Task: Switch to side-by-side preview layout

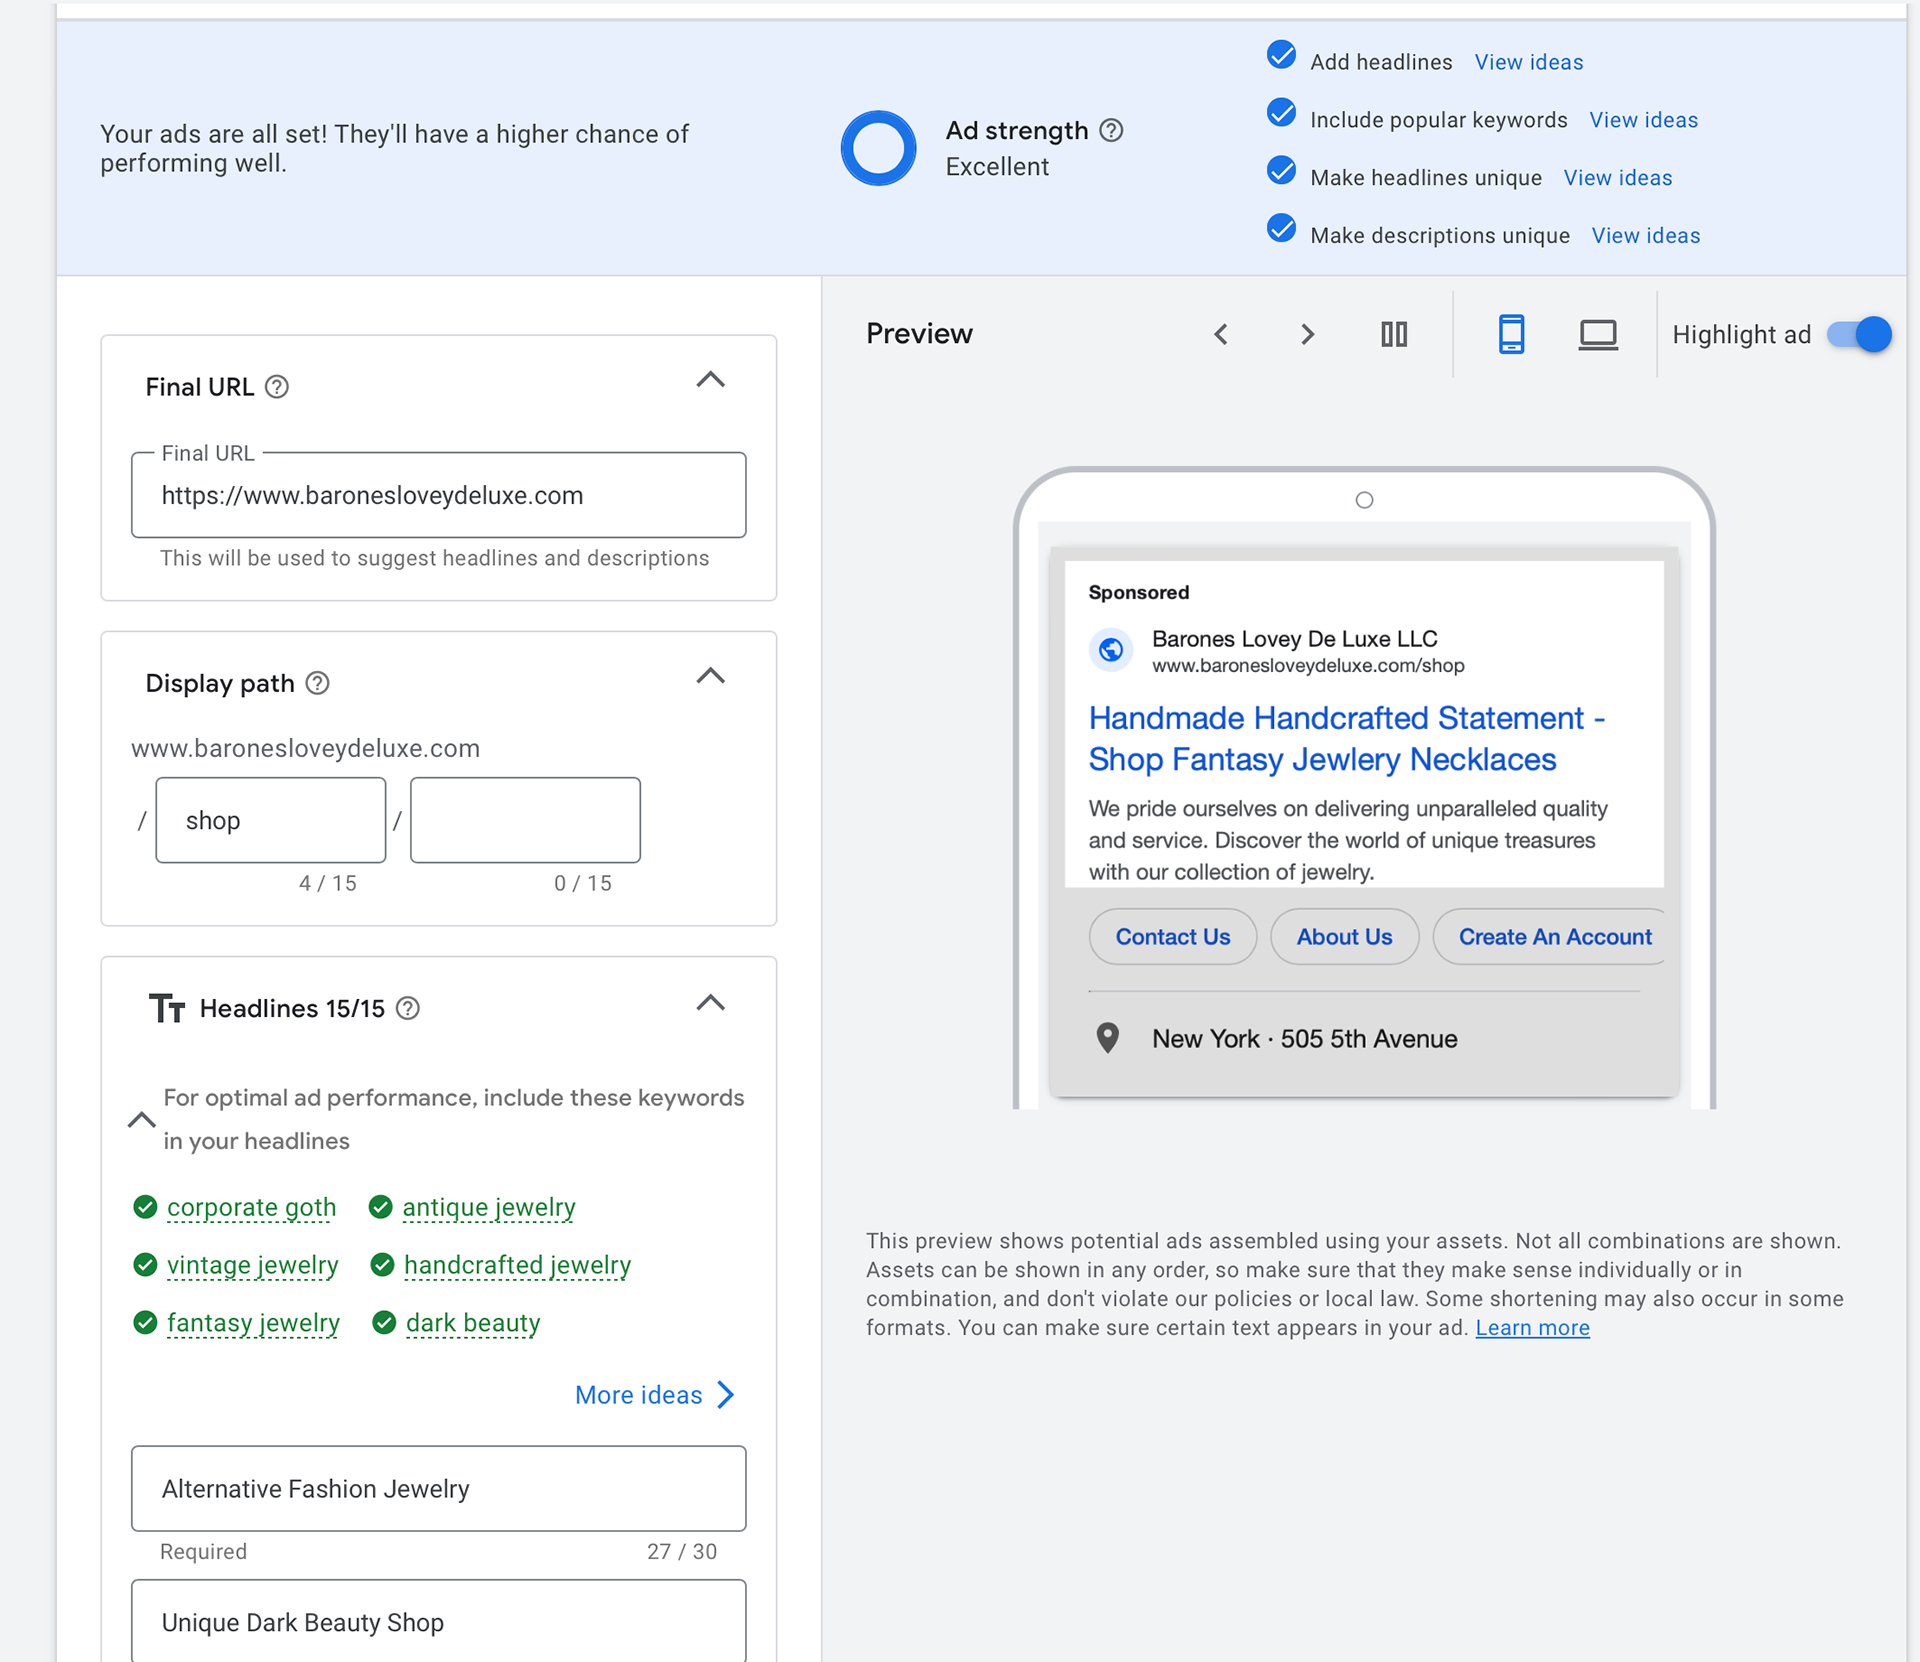Action: point(1394,334)
